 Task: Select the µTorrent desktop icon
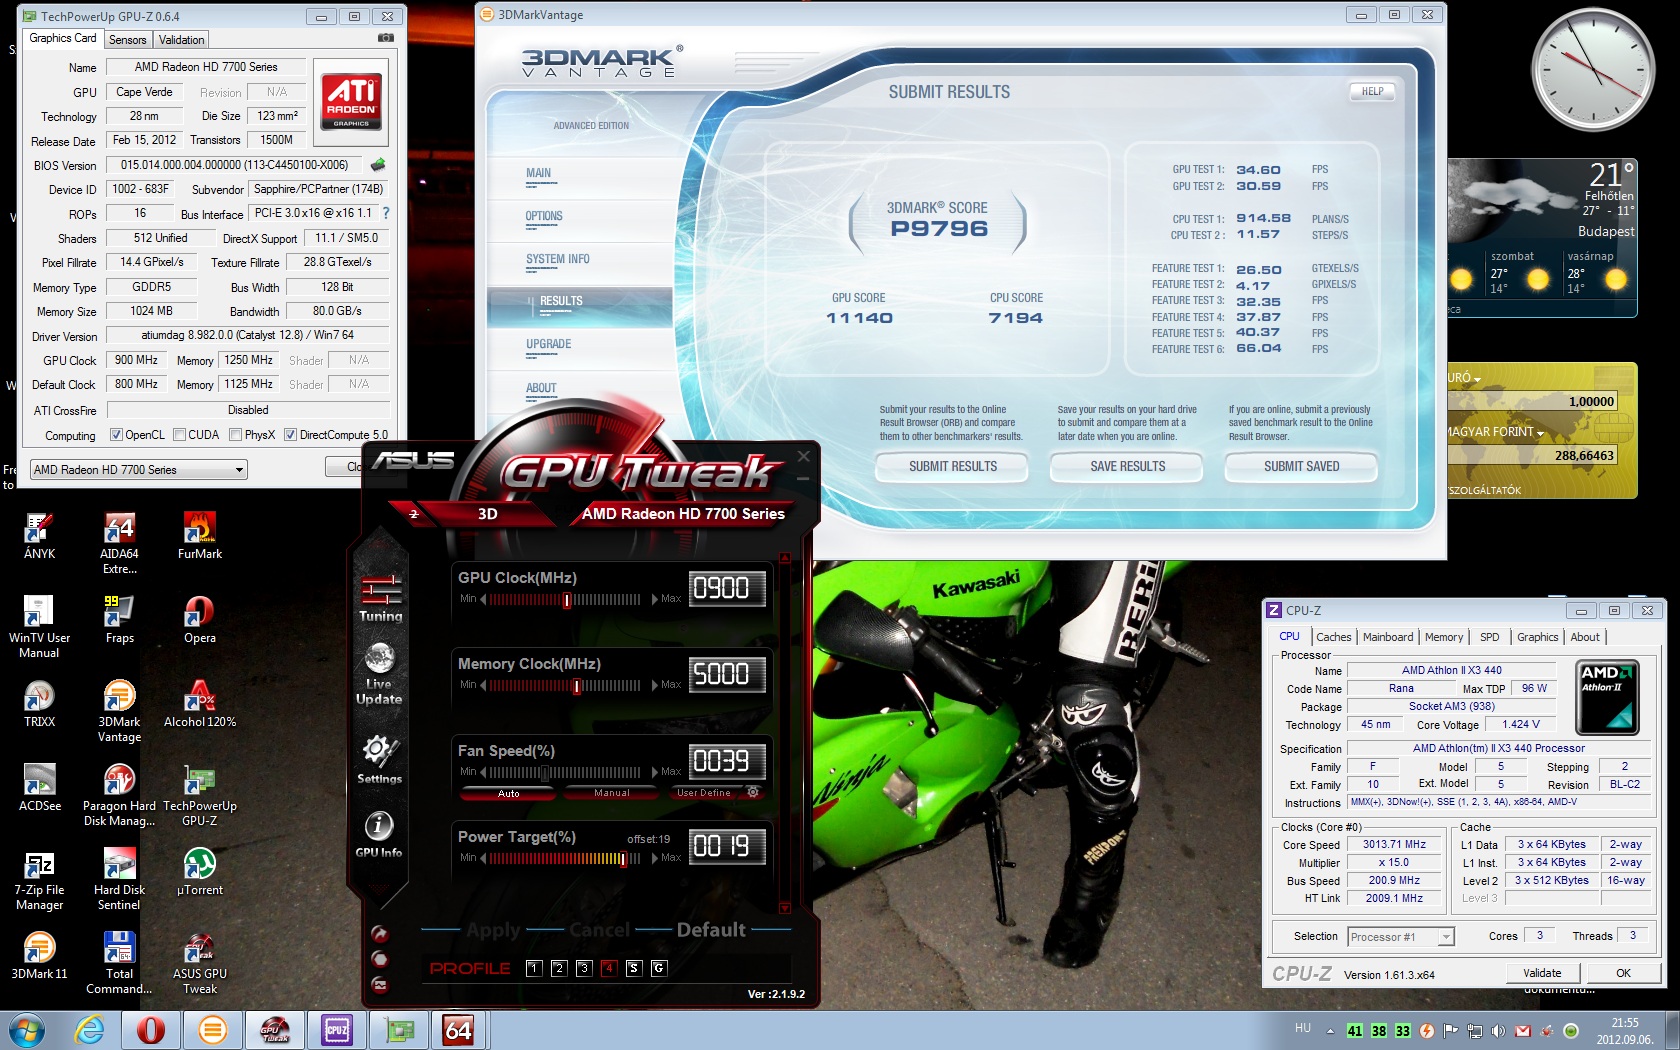click(200, 871)
